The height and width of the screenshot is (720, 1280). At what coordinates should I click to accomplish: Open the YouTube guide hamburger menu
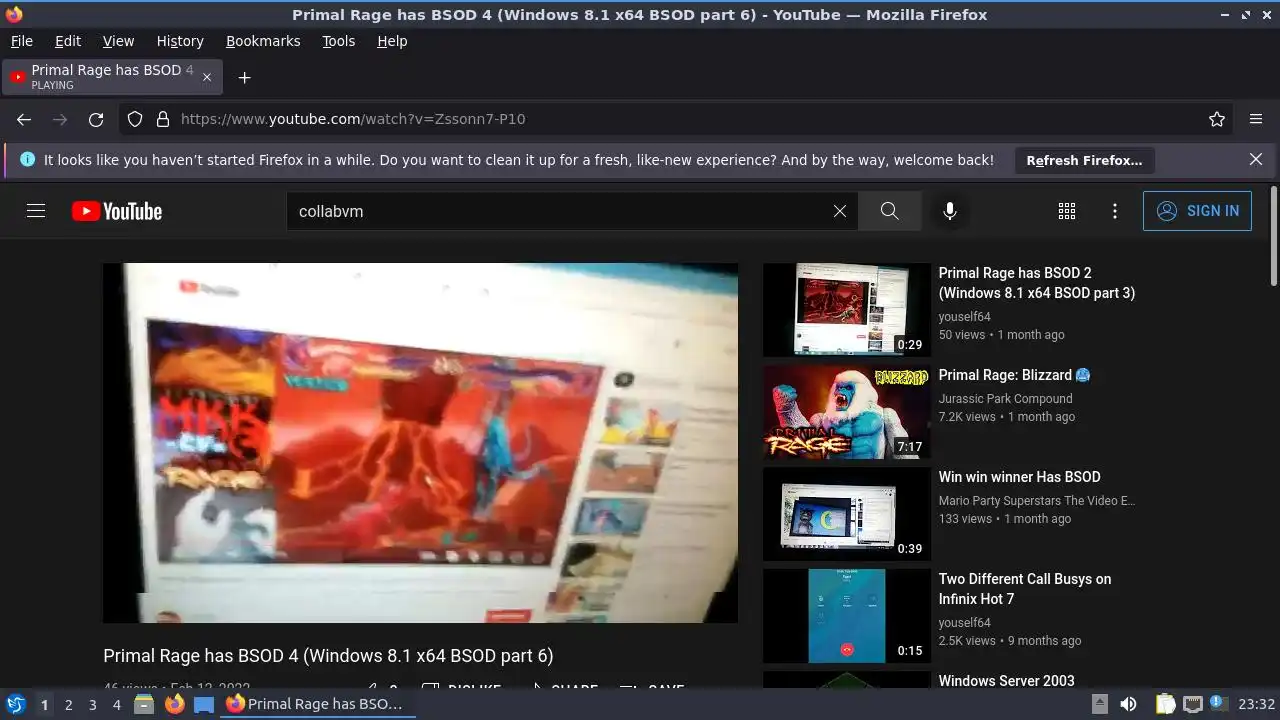coord(36,211)
